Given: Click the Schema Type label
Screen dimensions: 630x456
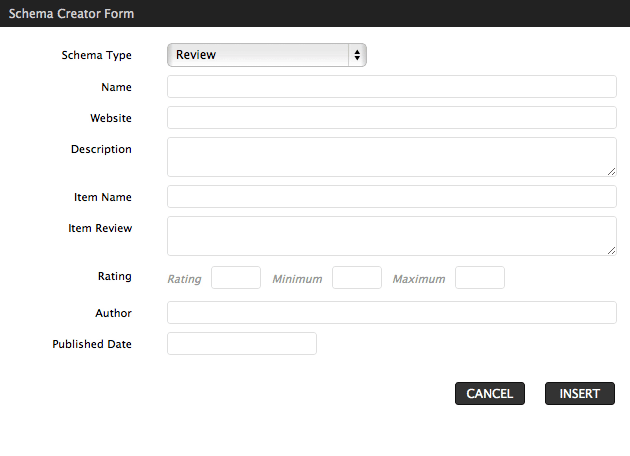Looking at the screenshot, I should coord(96,55).
